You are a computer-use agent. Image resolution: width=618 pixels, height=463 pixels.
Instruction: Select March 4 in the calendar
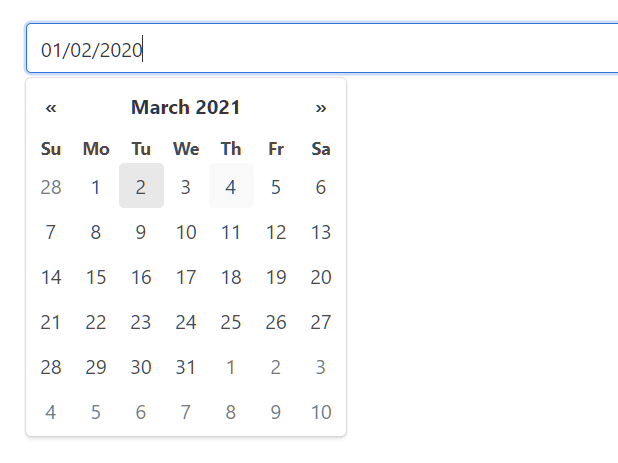[x=231, y=187]
